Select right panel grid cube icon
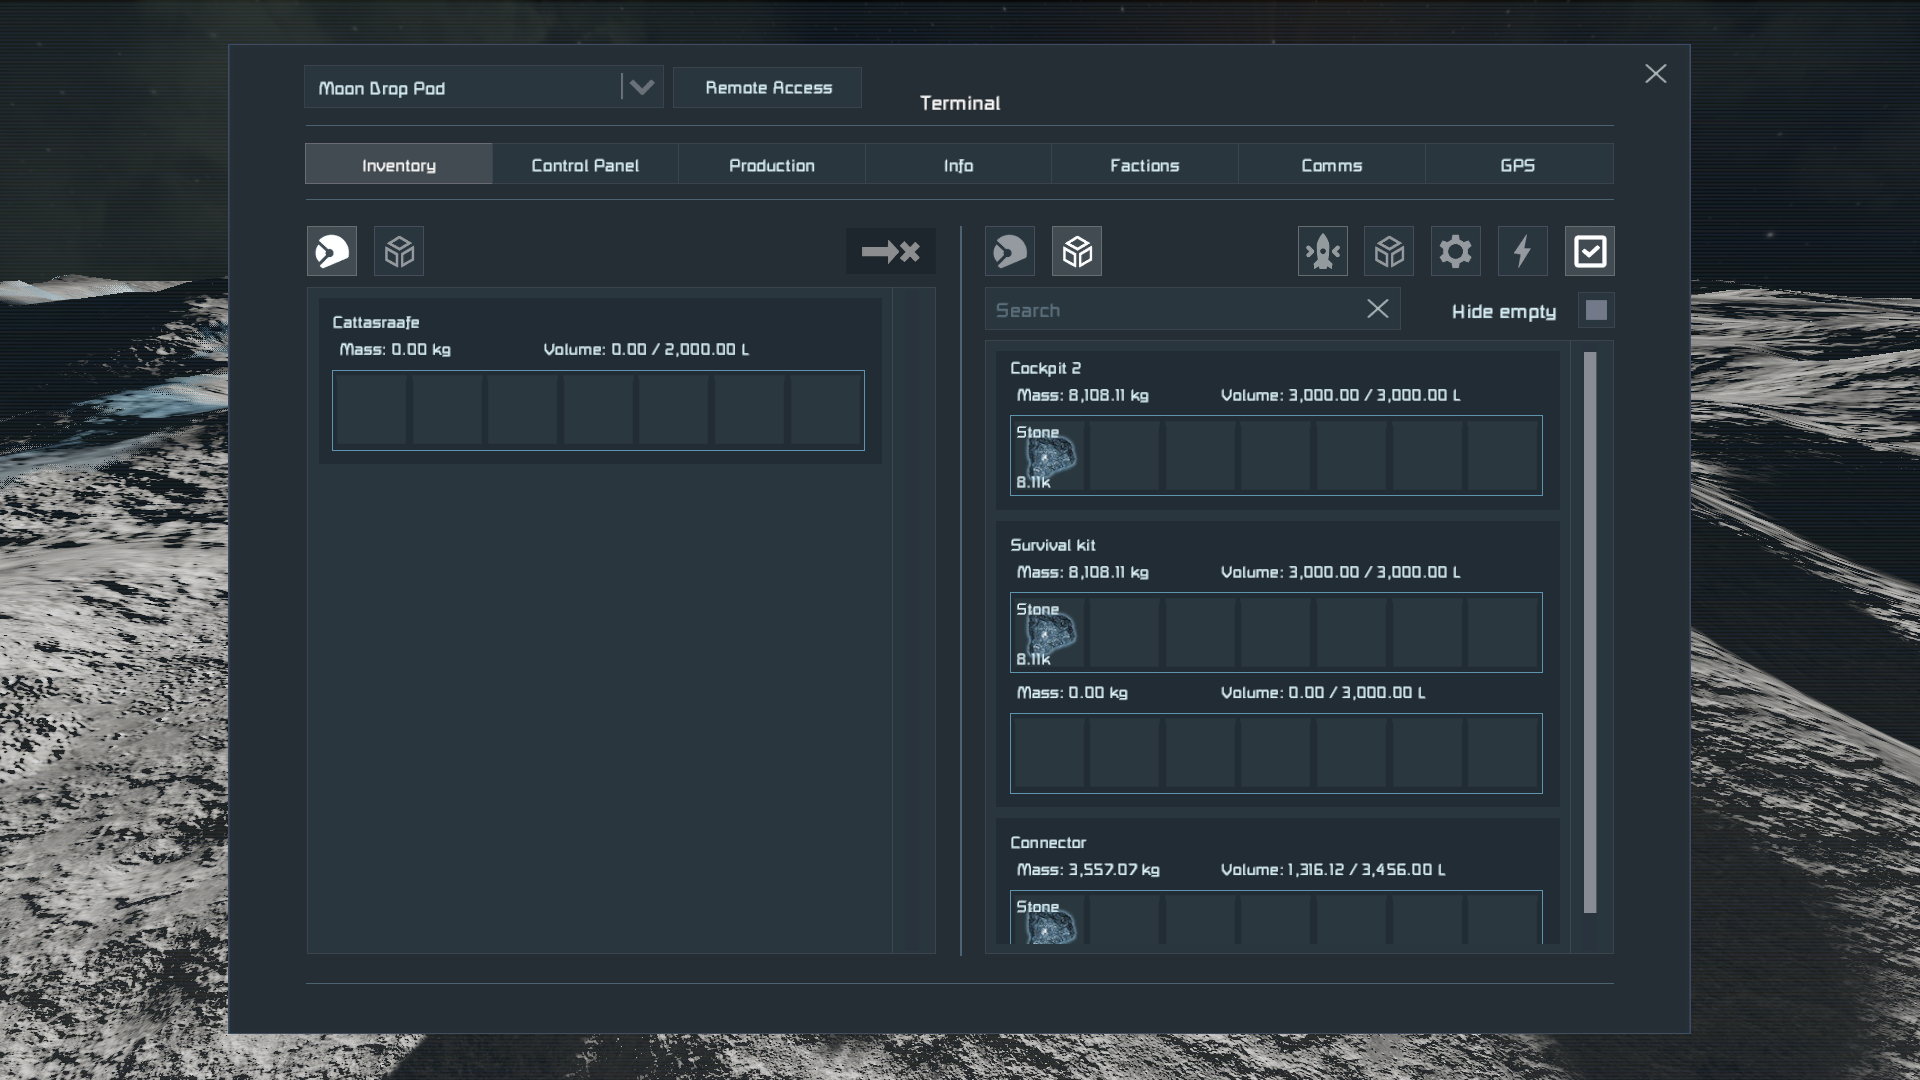 coord(1077,251)
